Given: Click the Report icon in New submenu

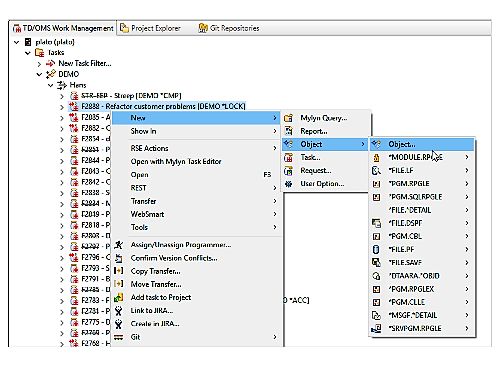Looking at the screenshot, I should [x=288, y=131].
